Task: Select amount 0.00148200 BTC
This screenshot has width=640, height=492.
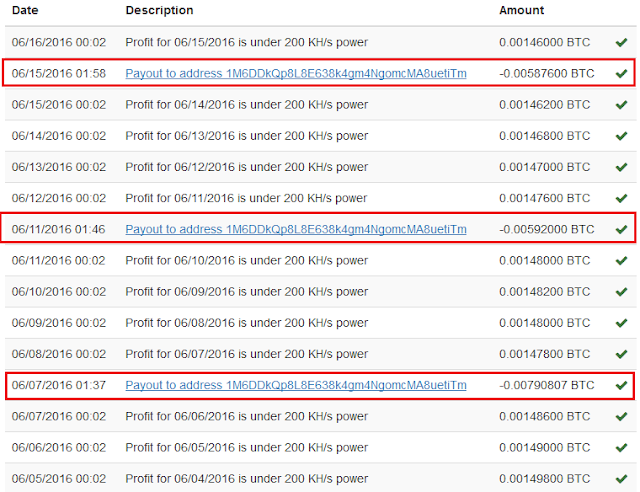Action: coord(544,292)
